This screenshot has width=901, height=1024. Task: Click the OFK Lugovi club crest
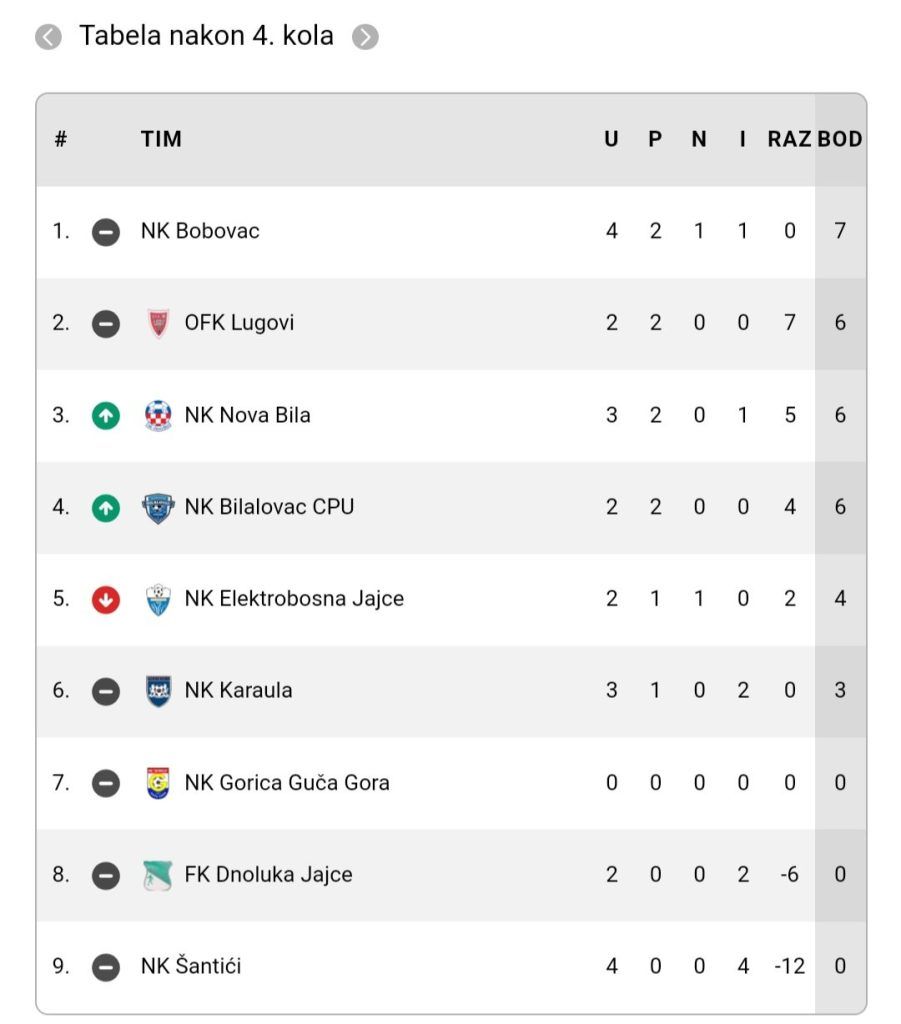[x=158, y=323]
